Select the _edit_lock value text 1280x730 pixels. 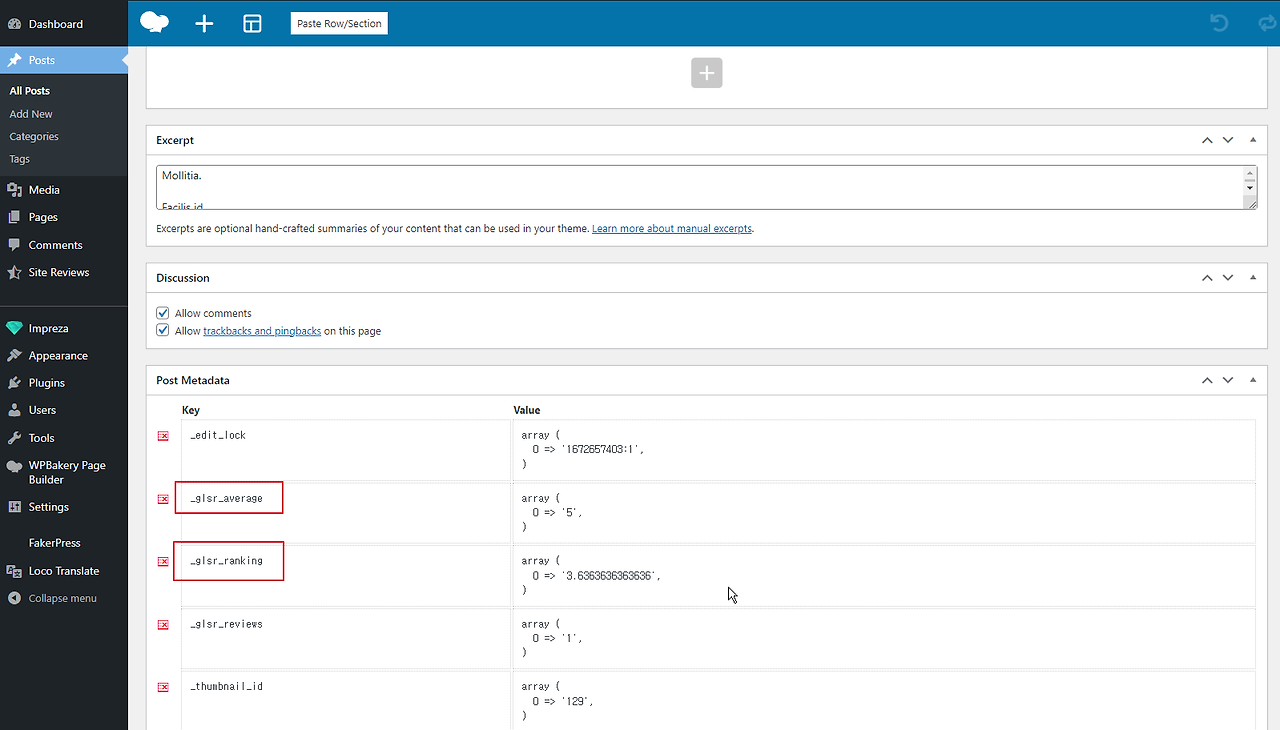point(583,450)
